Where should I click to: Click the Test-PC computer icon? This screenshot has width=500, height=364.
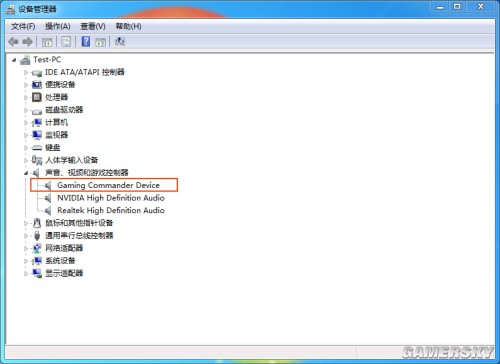25,60
